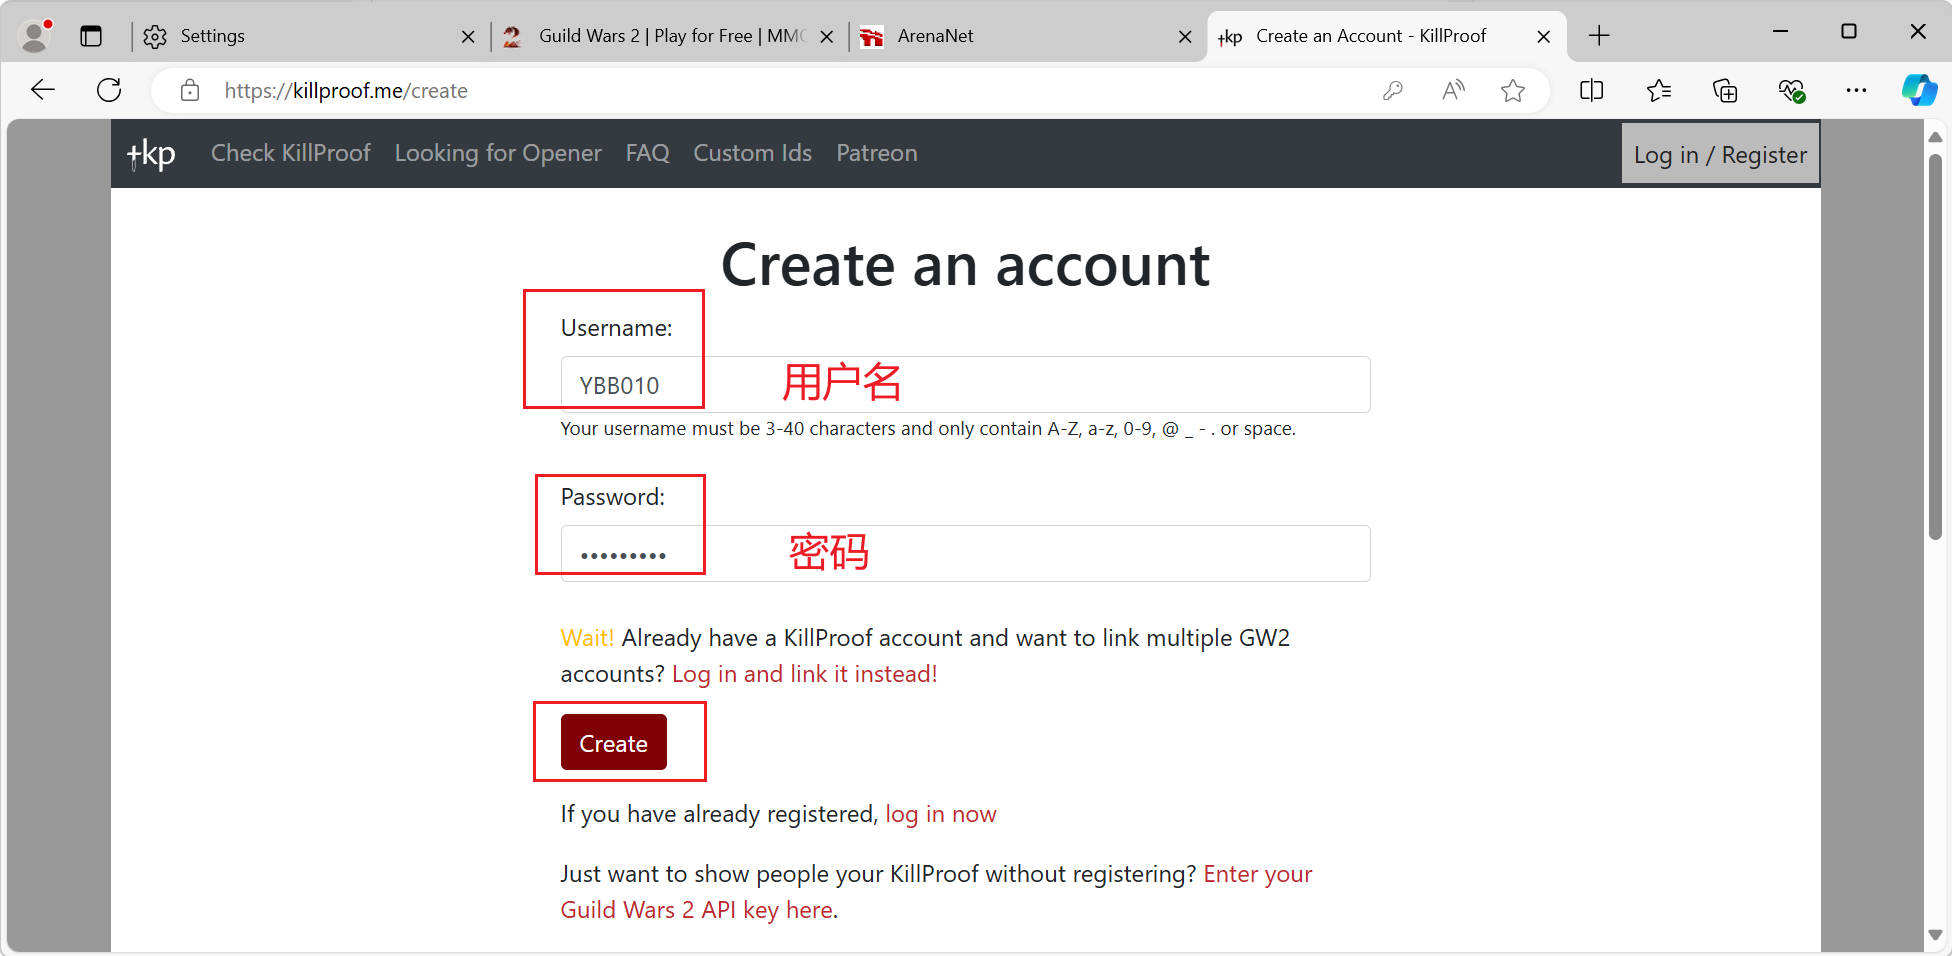Click the 'Username:' label
Viewport: 1952px width, 956px height.
pyautogui.click(x=616, y=328)
